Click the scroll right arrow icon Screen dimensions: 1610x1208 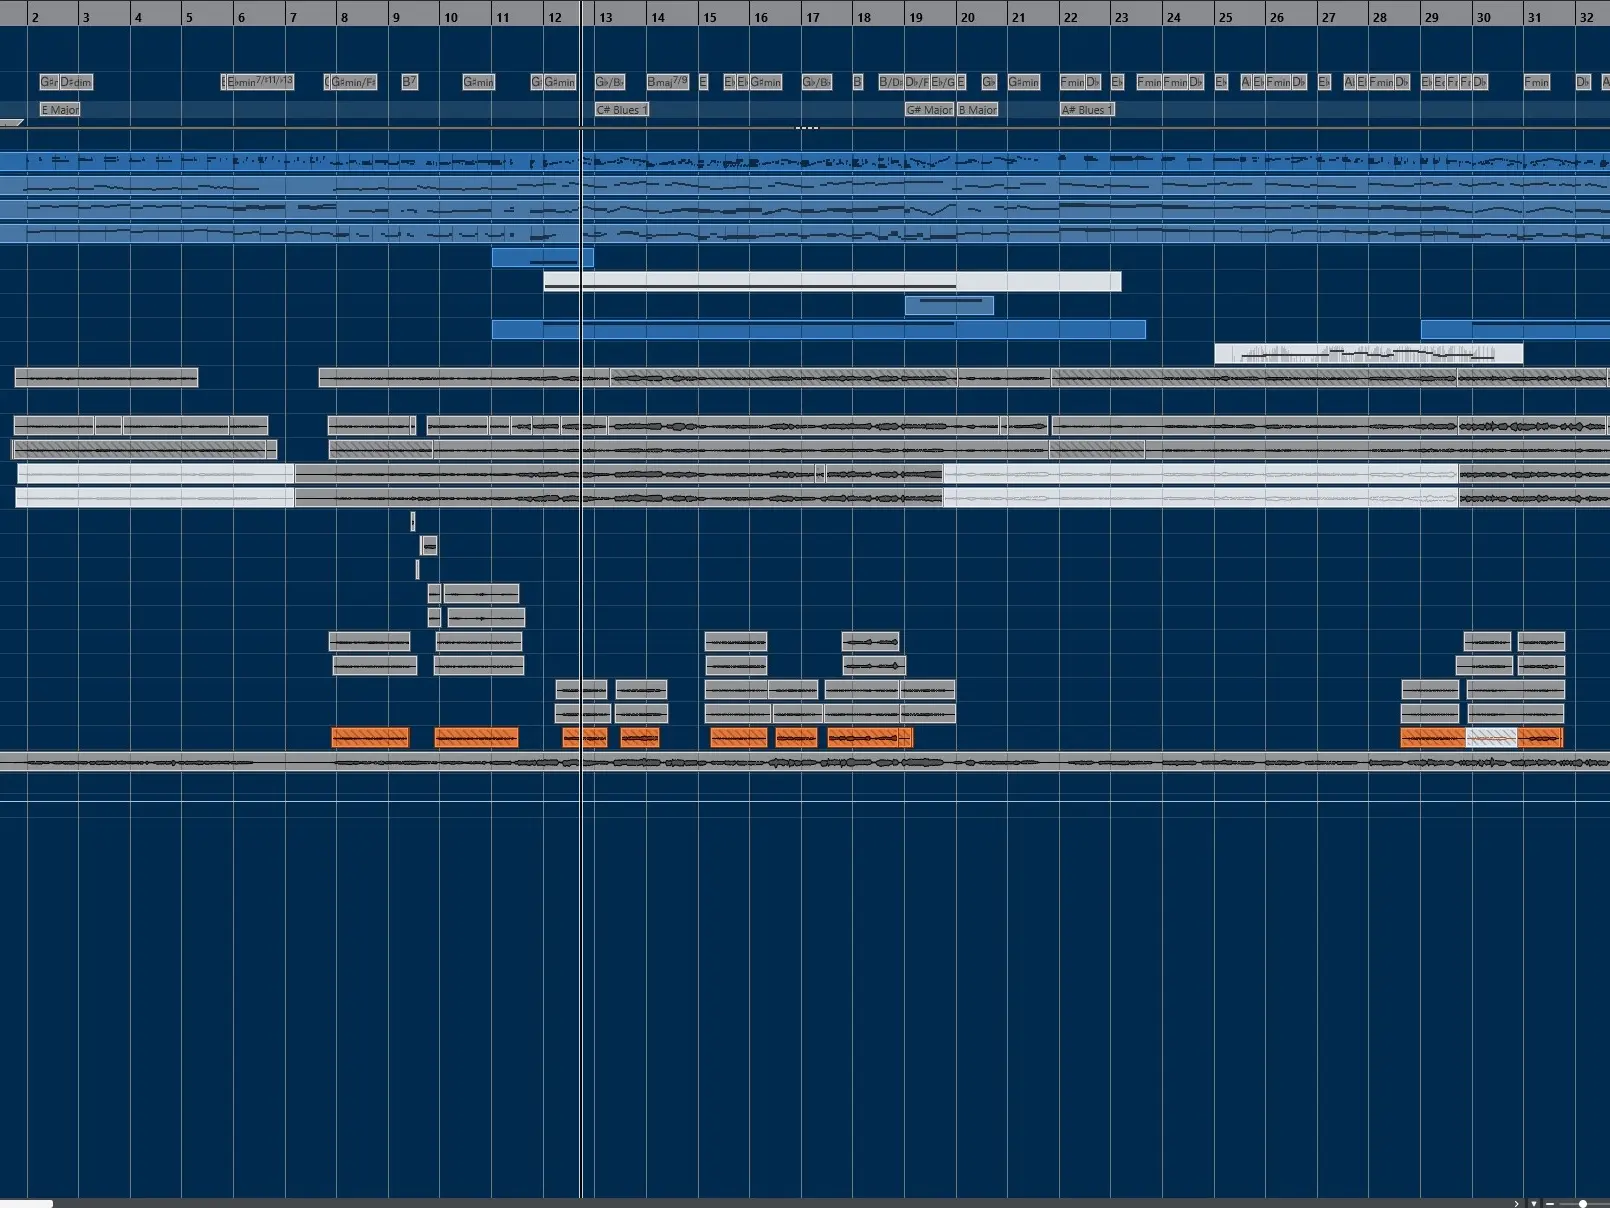[x=1517, y=1203]
